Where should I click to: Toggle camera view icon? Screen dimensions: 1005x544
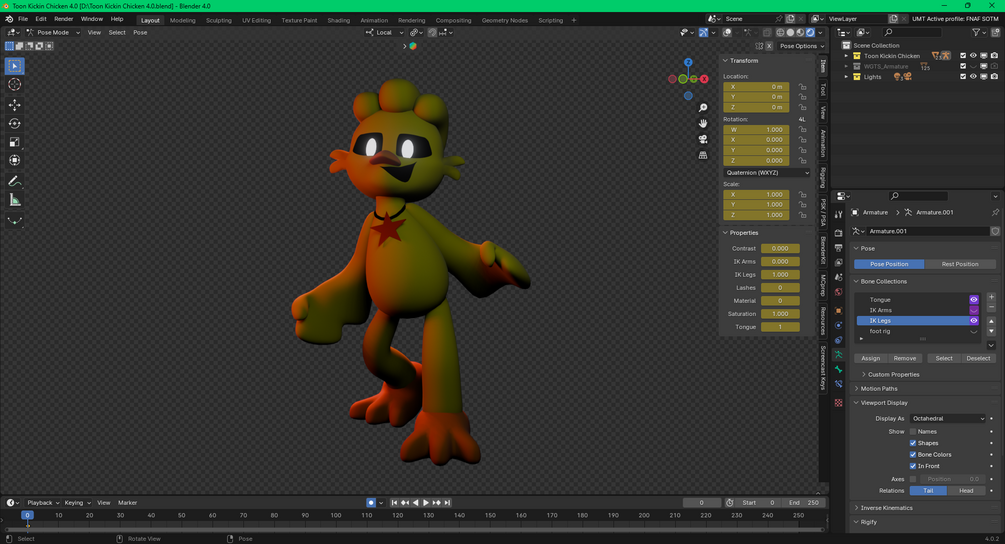click(703, 139)
